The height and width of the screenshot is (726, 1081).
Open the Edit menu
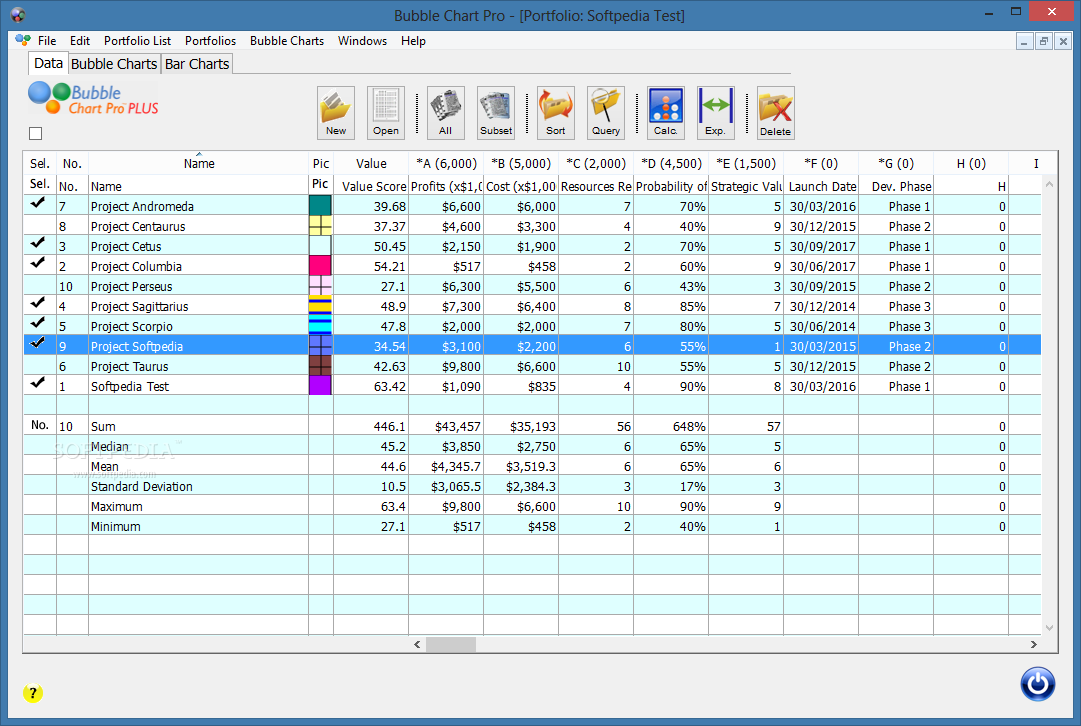click(80, 41)
